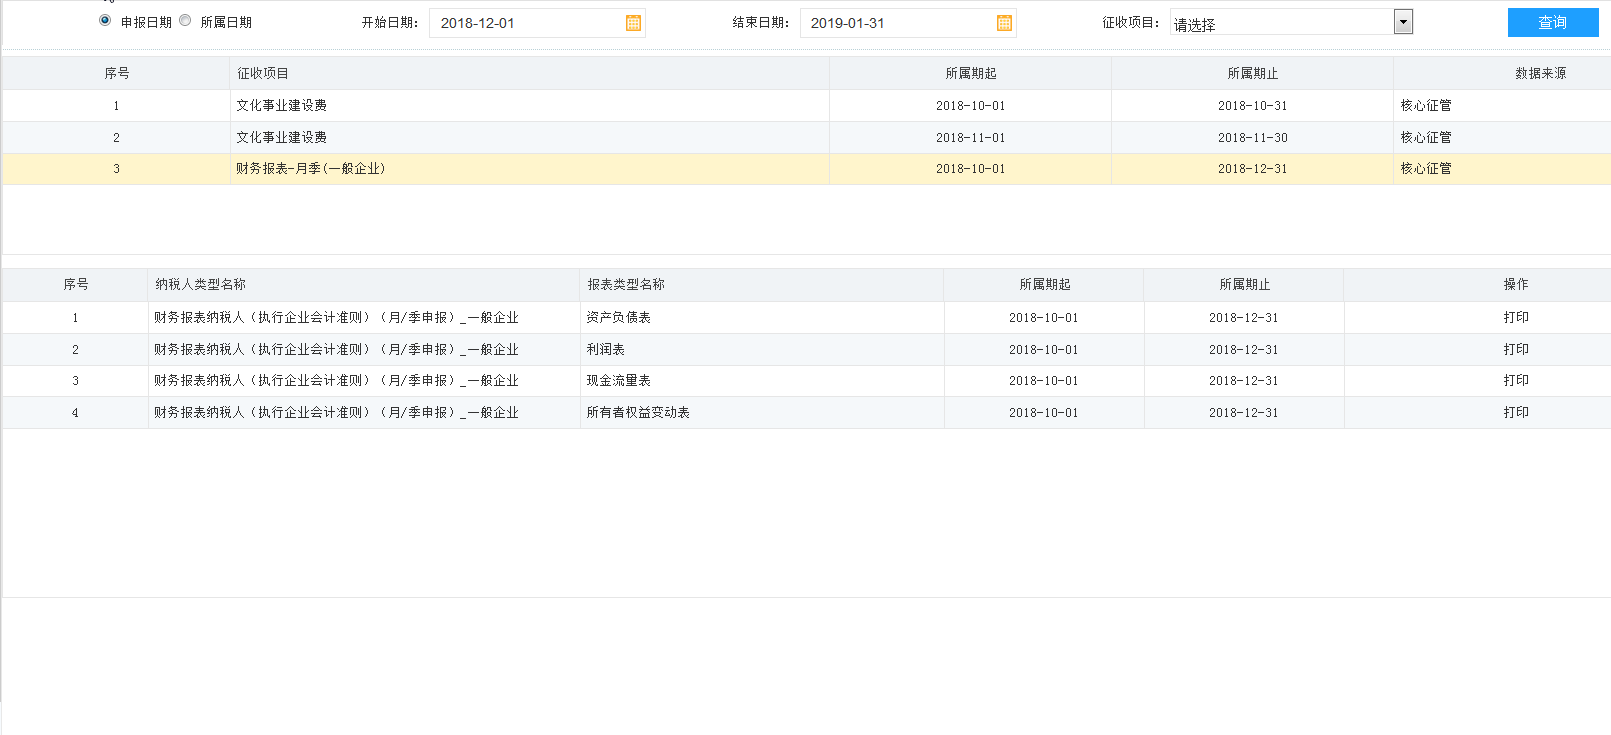
Task: Select the 申报日期 radio button
Action: click(105, 21)
